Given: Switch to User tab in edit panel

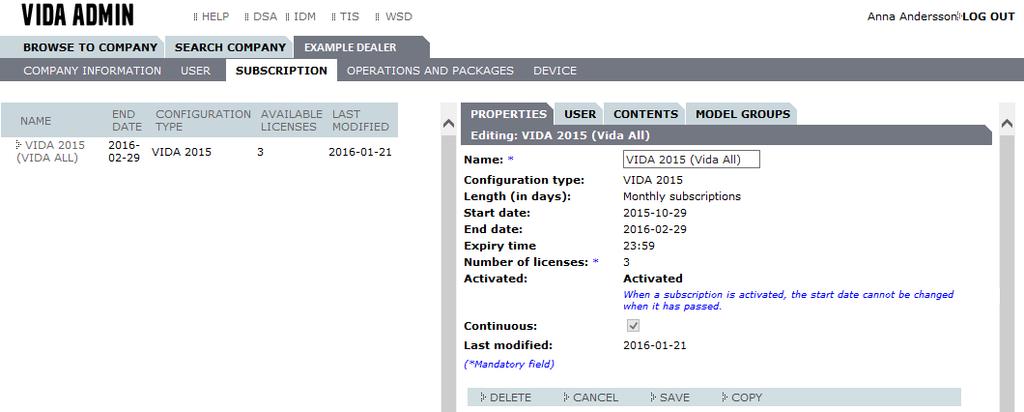Looking at the screenshot, I should (579, 114).
